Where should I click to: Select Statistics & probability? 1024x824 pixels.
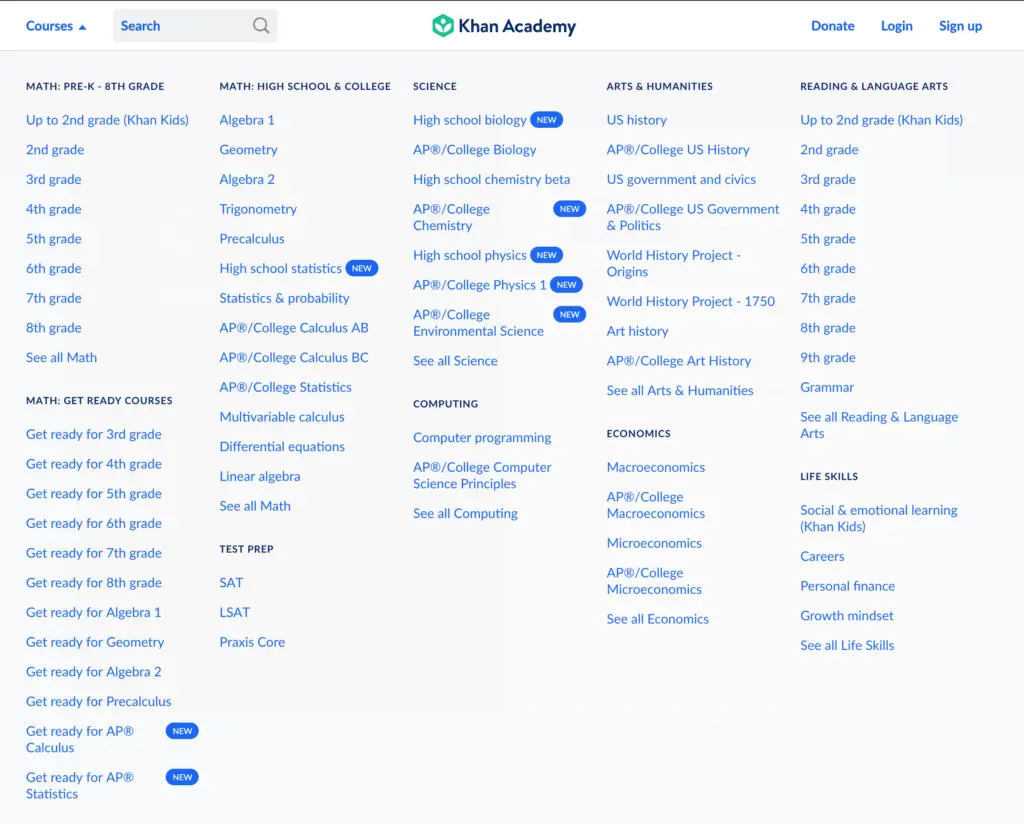[x=284, y=298]
